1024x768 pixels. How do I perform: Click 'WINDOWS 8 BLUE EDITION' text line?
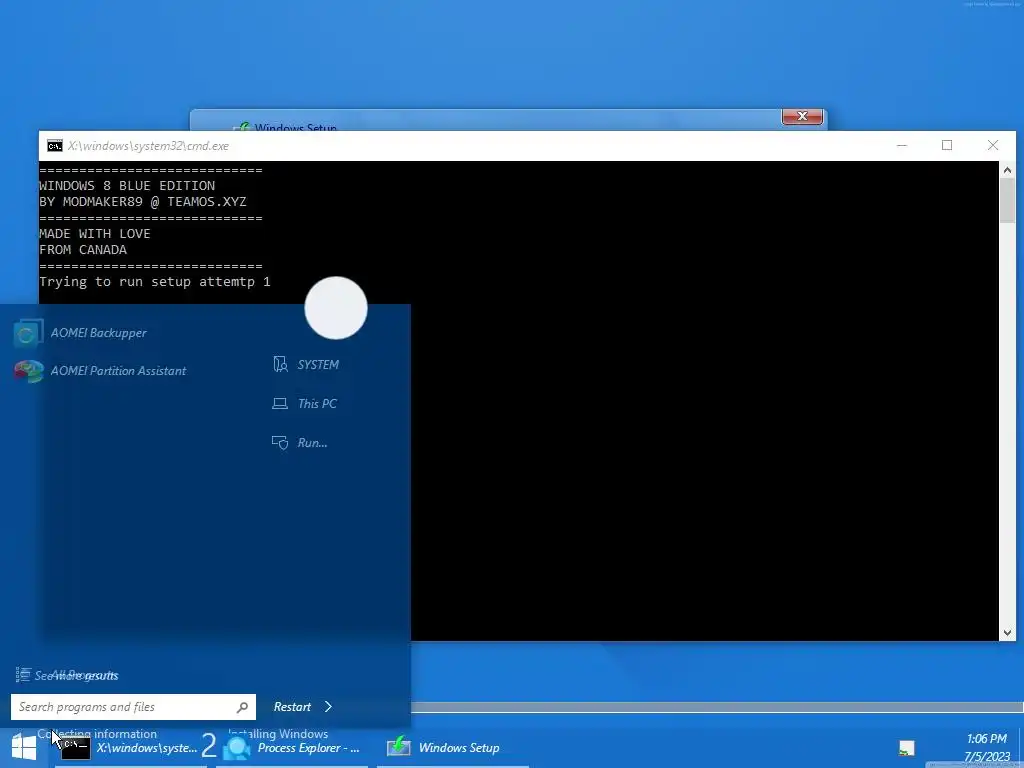[127, 185]
